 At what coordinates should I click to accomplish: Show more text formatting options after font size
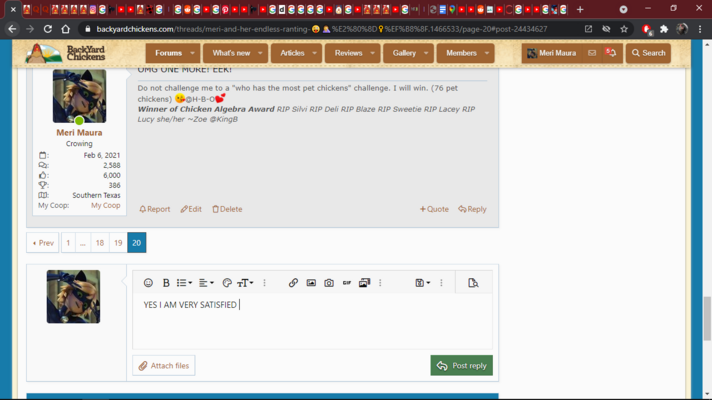264,283
